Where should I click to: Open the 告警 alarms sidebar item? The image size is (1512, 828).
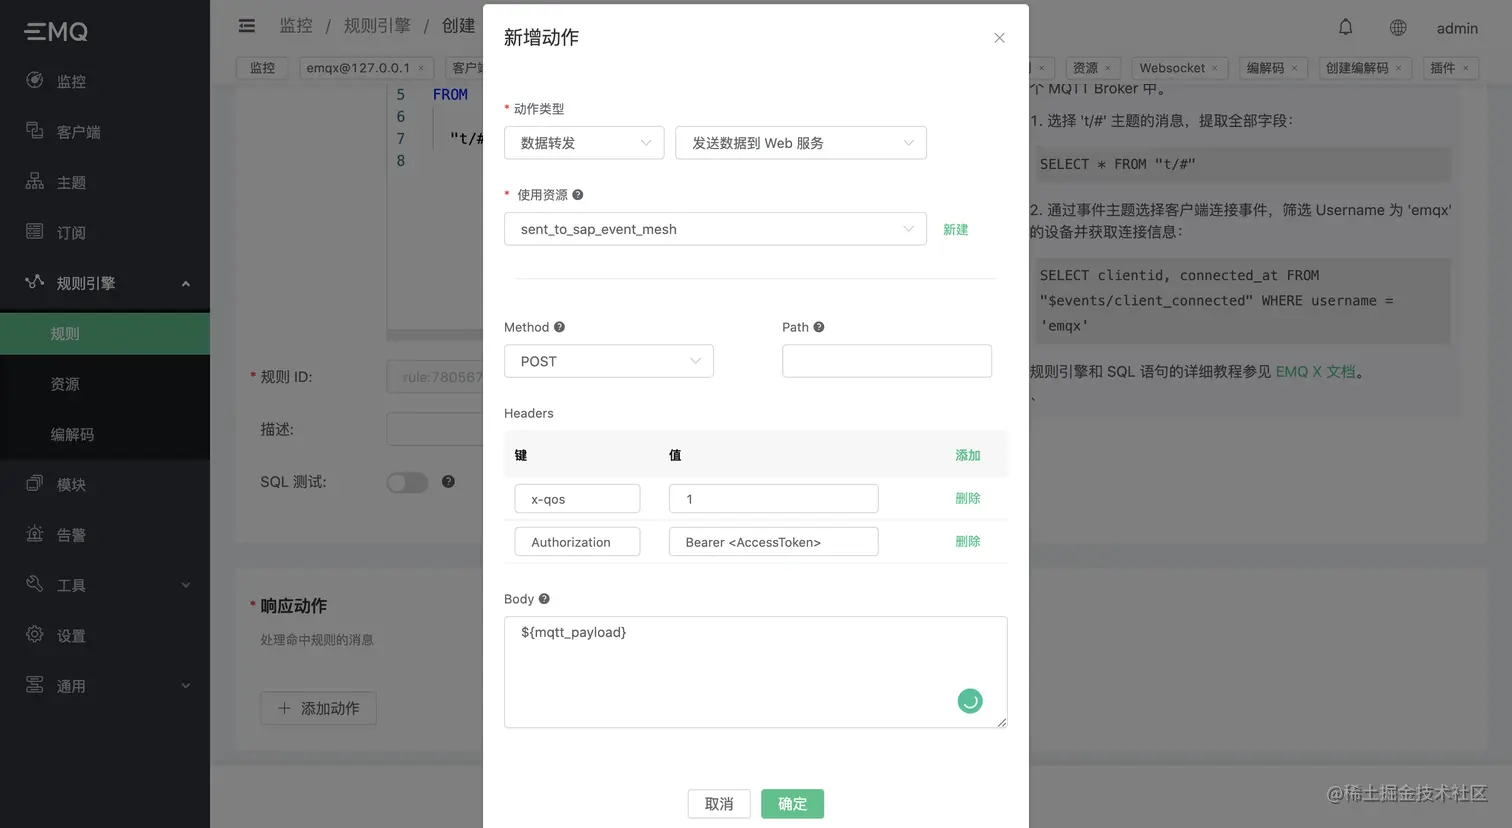tap(105, 535)
